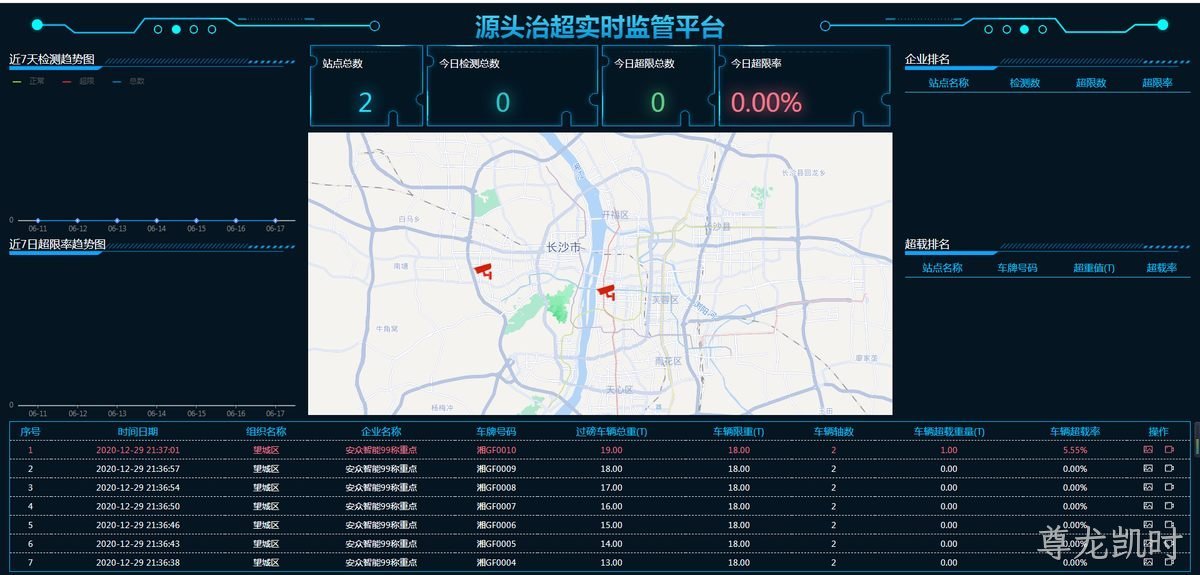Select the red camera marker near 天心区 river
The width and height of the screenshot is (1200, 575).
(606, 290)
